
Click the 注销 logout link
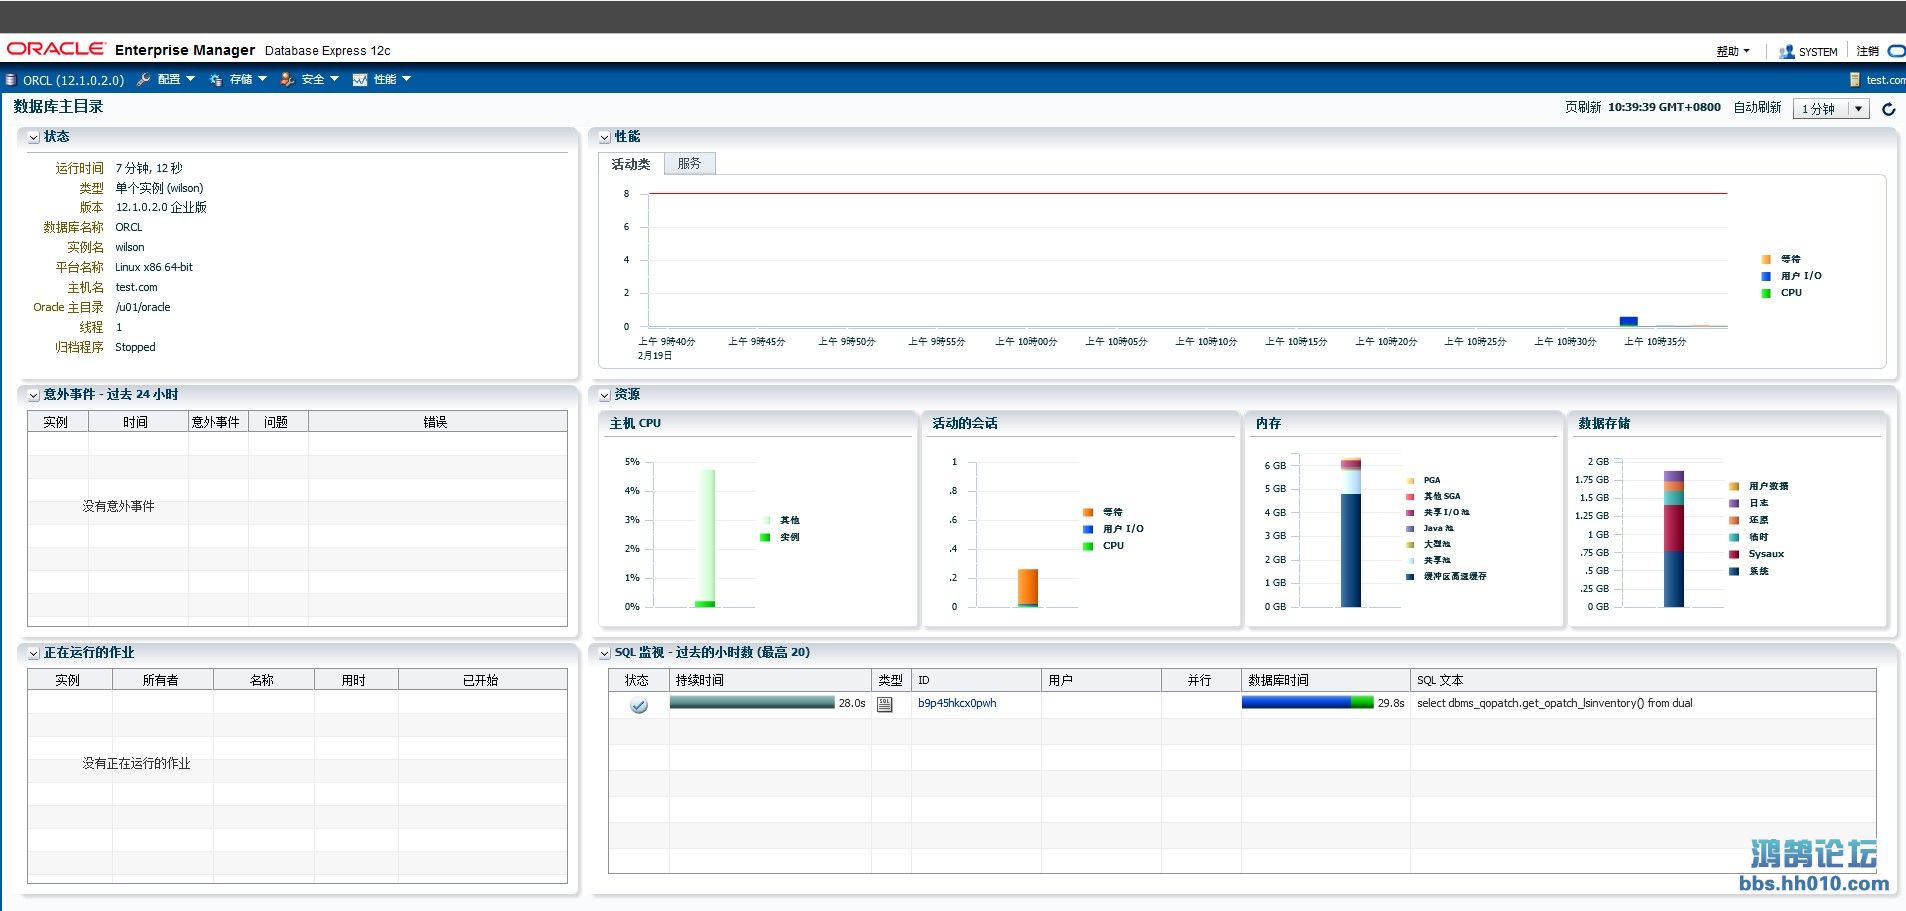1868,51
